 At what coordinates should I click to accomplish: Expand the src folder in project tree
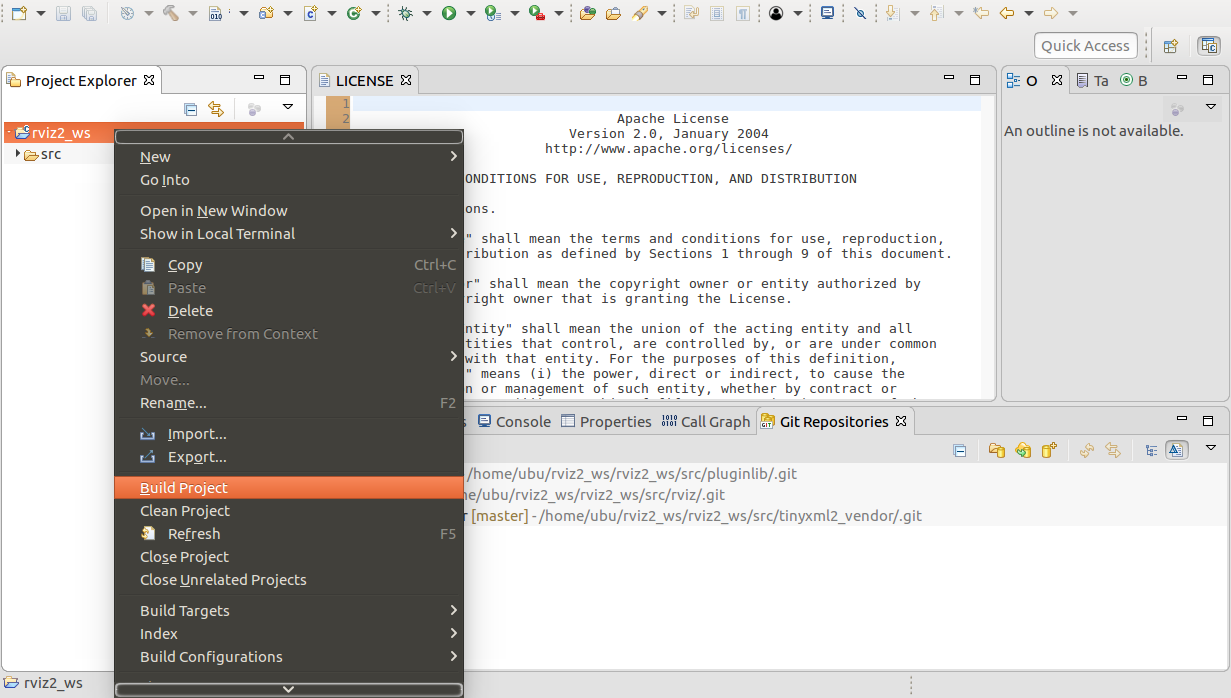(x=18, y=154)
